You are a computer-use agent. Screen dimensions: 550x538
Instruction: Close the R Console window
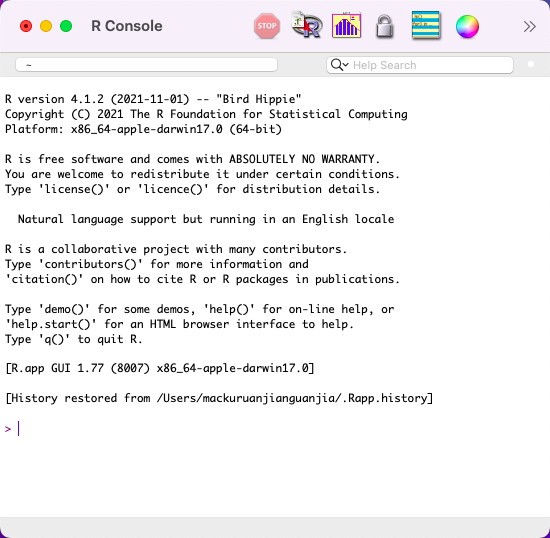click(x=26, y=26)
